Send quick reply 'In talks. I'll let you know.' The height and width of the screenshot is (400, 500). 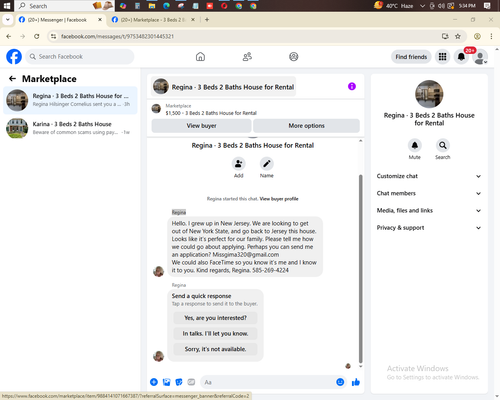pyautogui.click(x=215, y=333)
